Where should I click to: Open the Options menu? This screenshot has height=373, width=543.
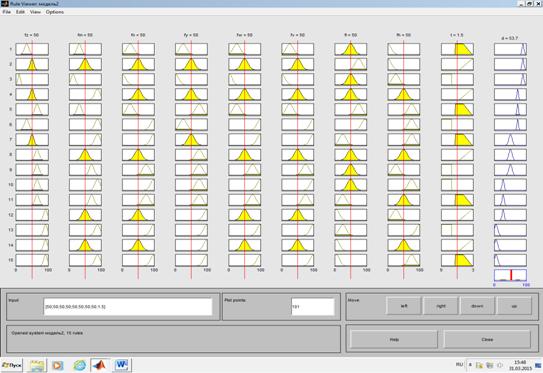coord(55,12)
